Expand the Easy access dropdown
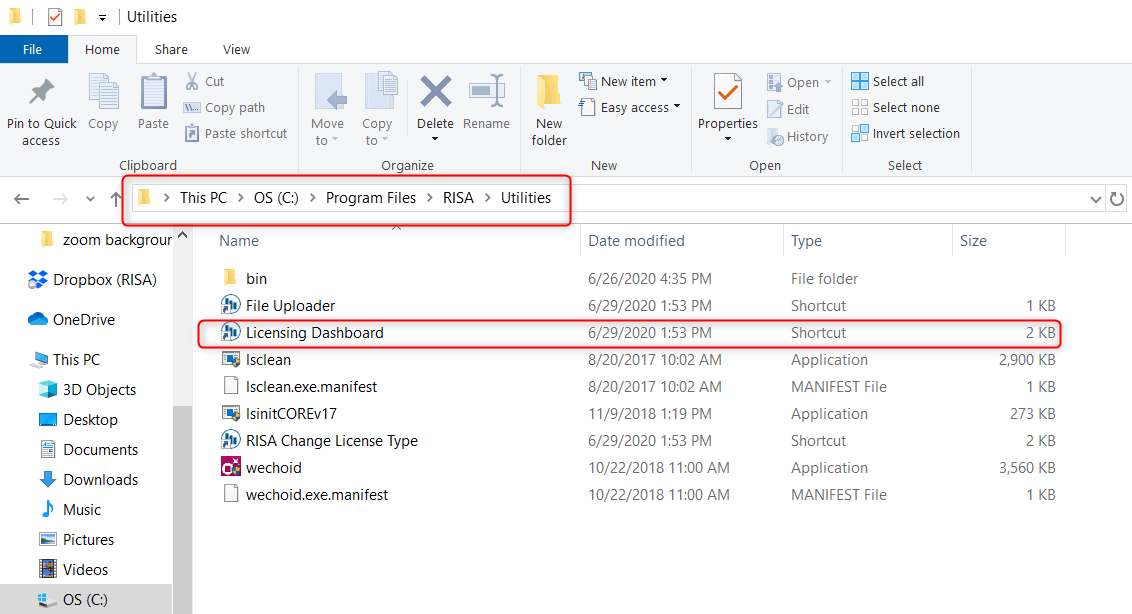 [x=630, y=107]
